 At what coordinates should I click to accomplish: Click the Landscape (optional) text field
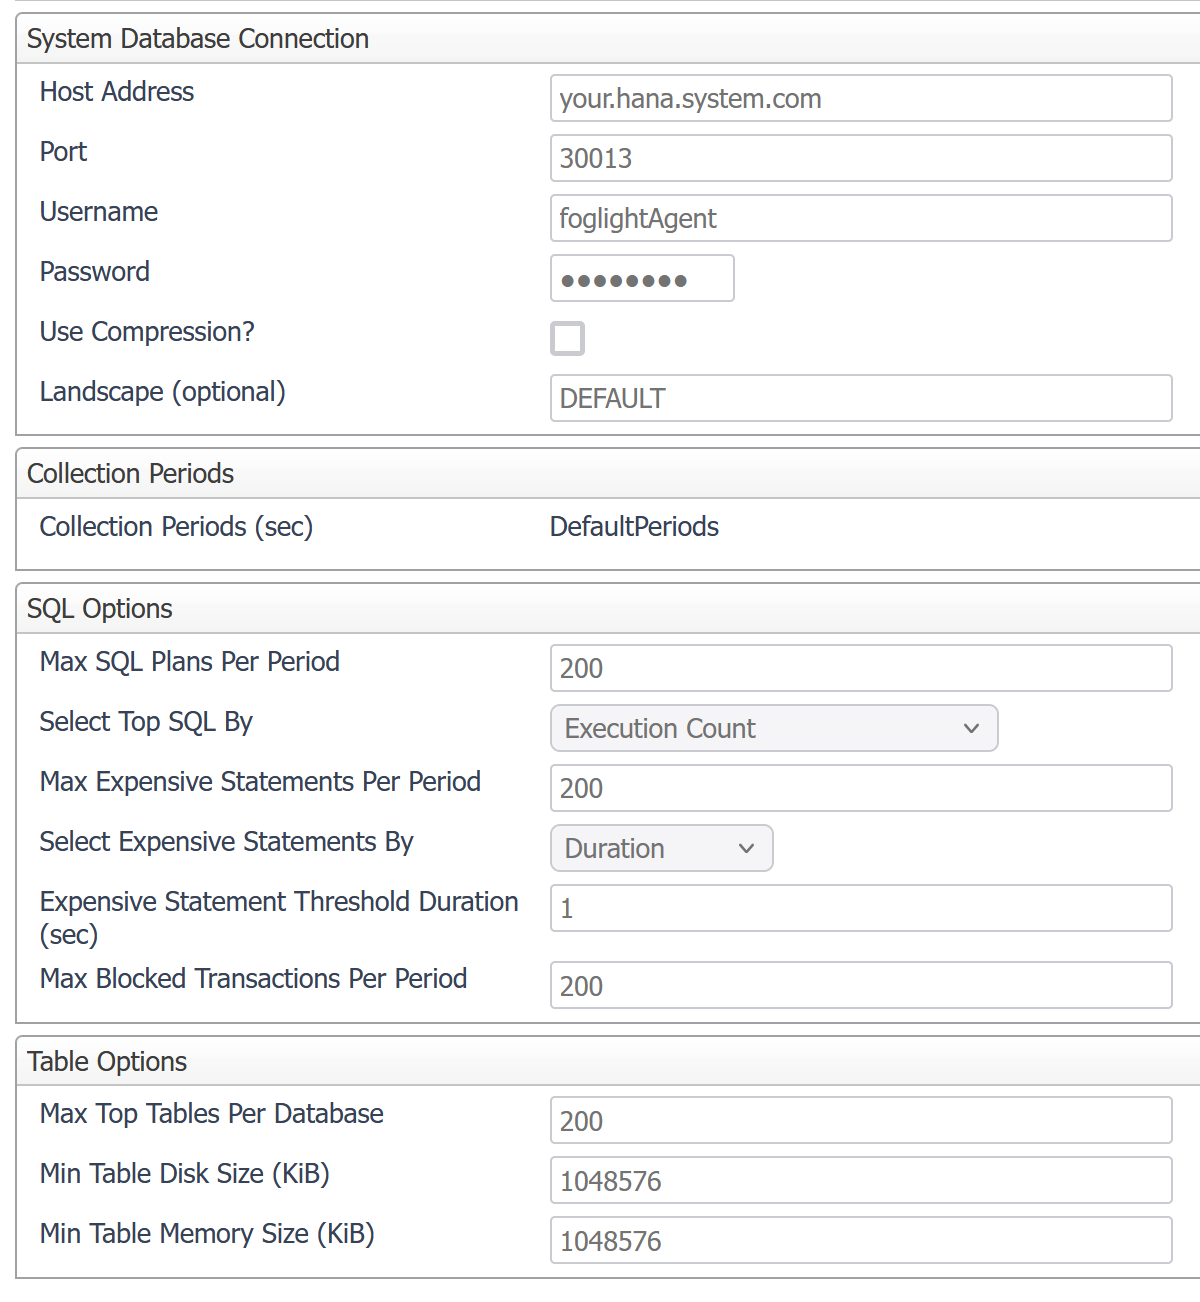[860, 398]
